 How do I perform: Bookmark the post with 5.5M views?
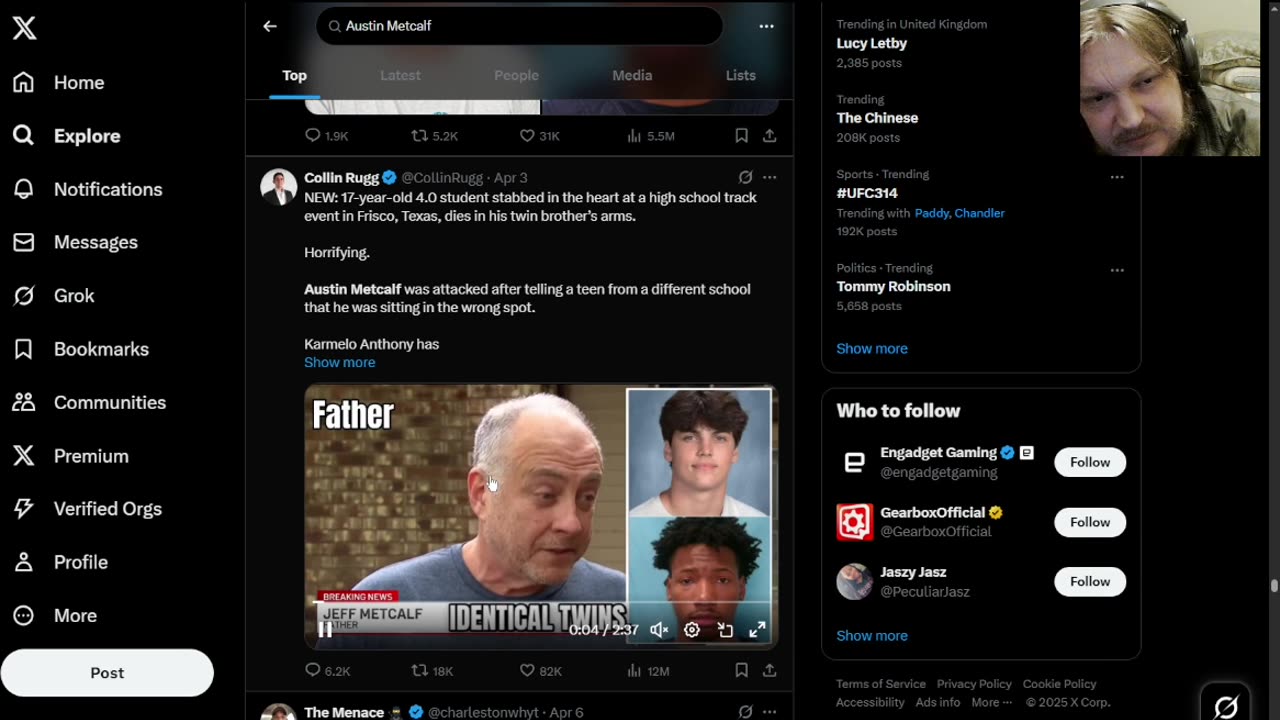(x=741, y=135)
